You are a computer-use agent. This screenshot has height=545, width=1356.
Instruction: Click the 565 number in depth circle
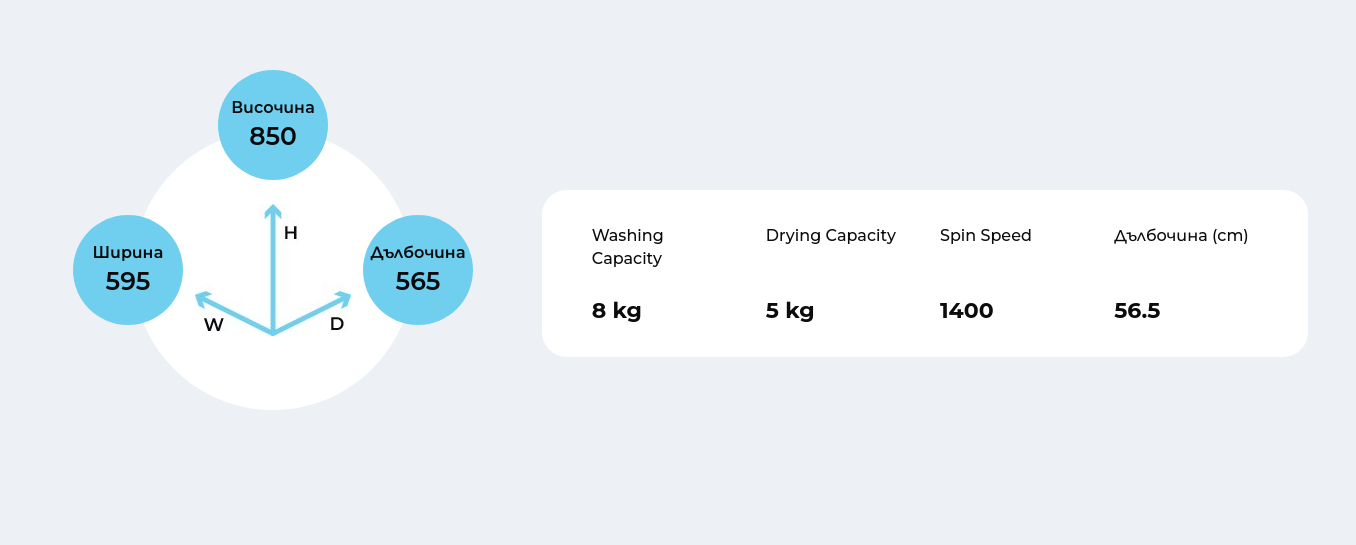pos(418,282)
